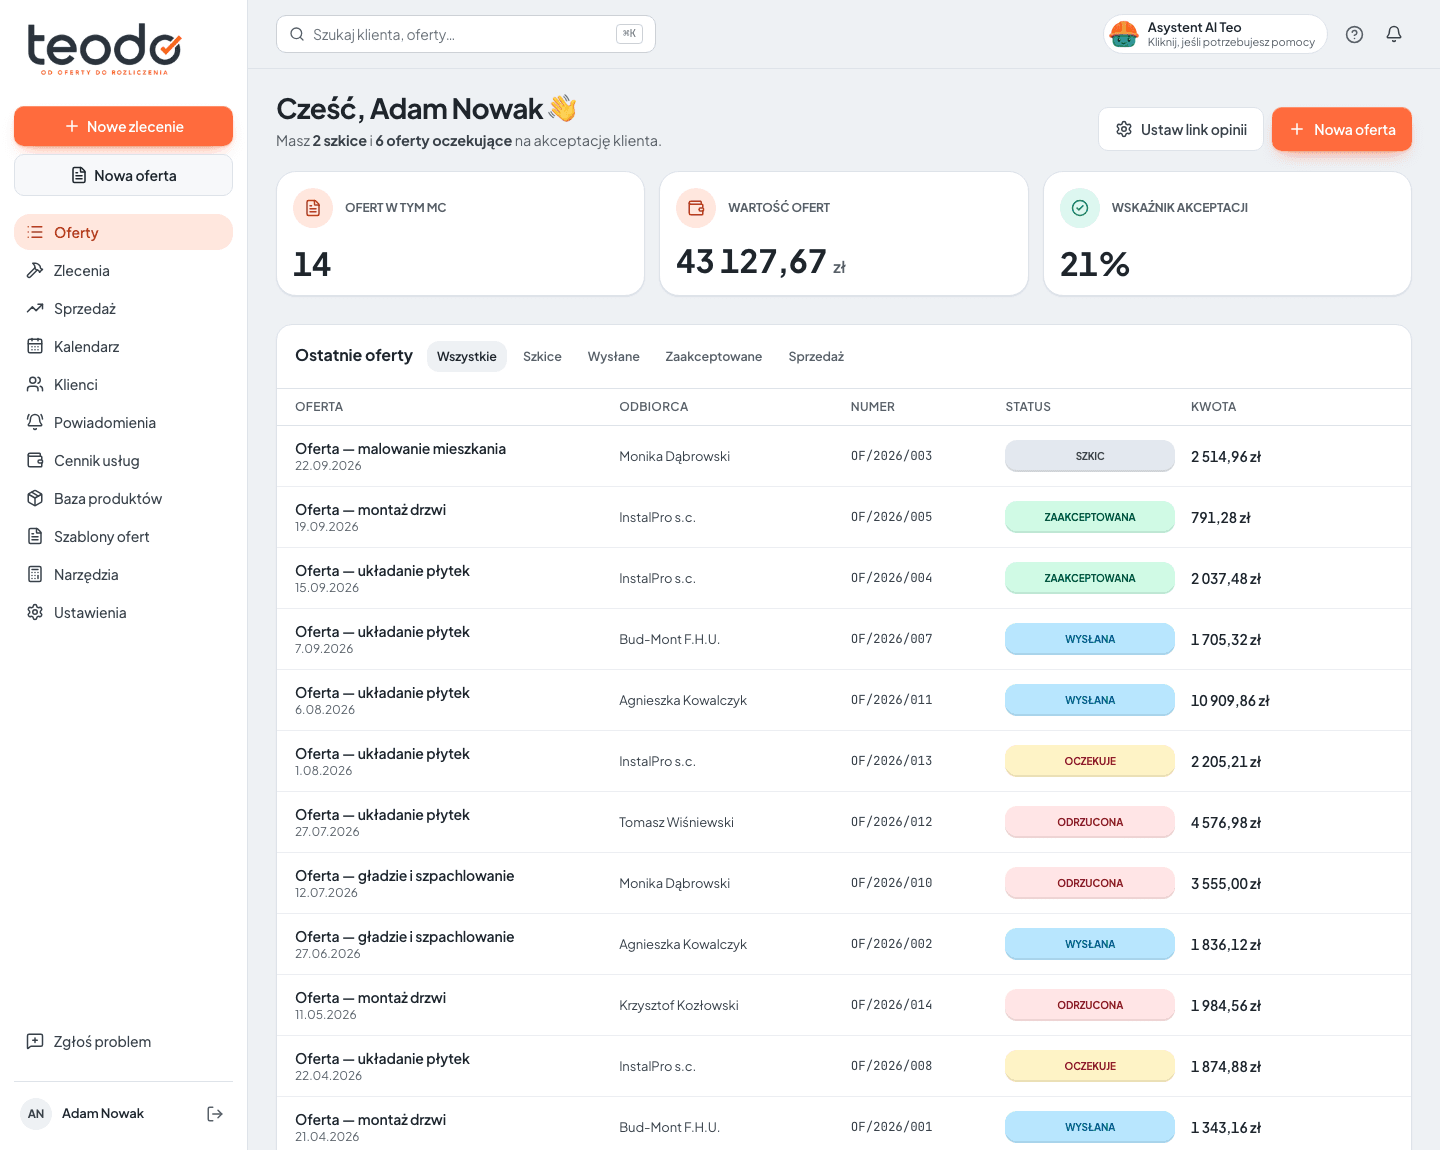Click SZKIC status badge
Image resolution: width=1440 pixels, height=1150 pixels.
tap(1090, 456)
